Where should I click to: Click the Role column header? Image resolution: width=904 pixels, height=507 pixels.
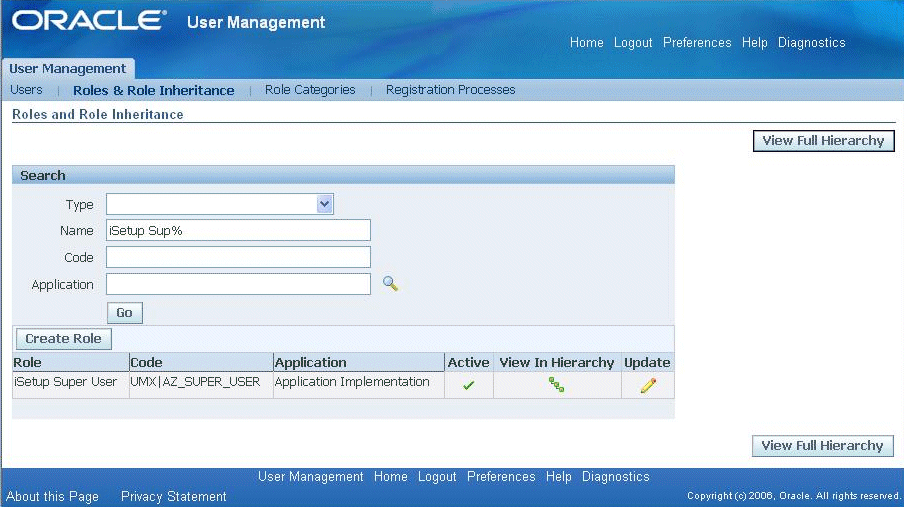(x=71, y=362)
